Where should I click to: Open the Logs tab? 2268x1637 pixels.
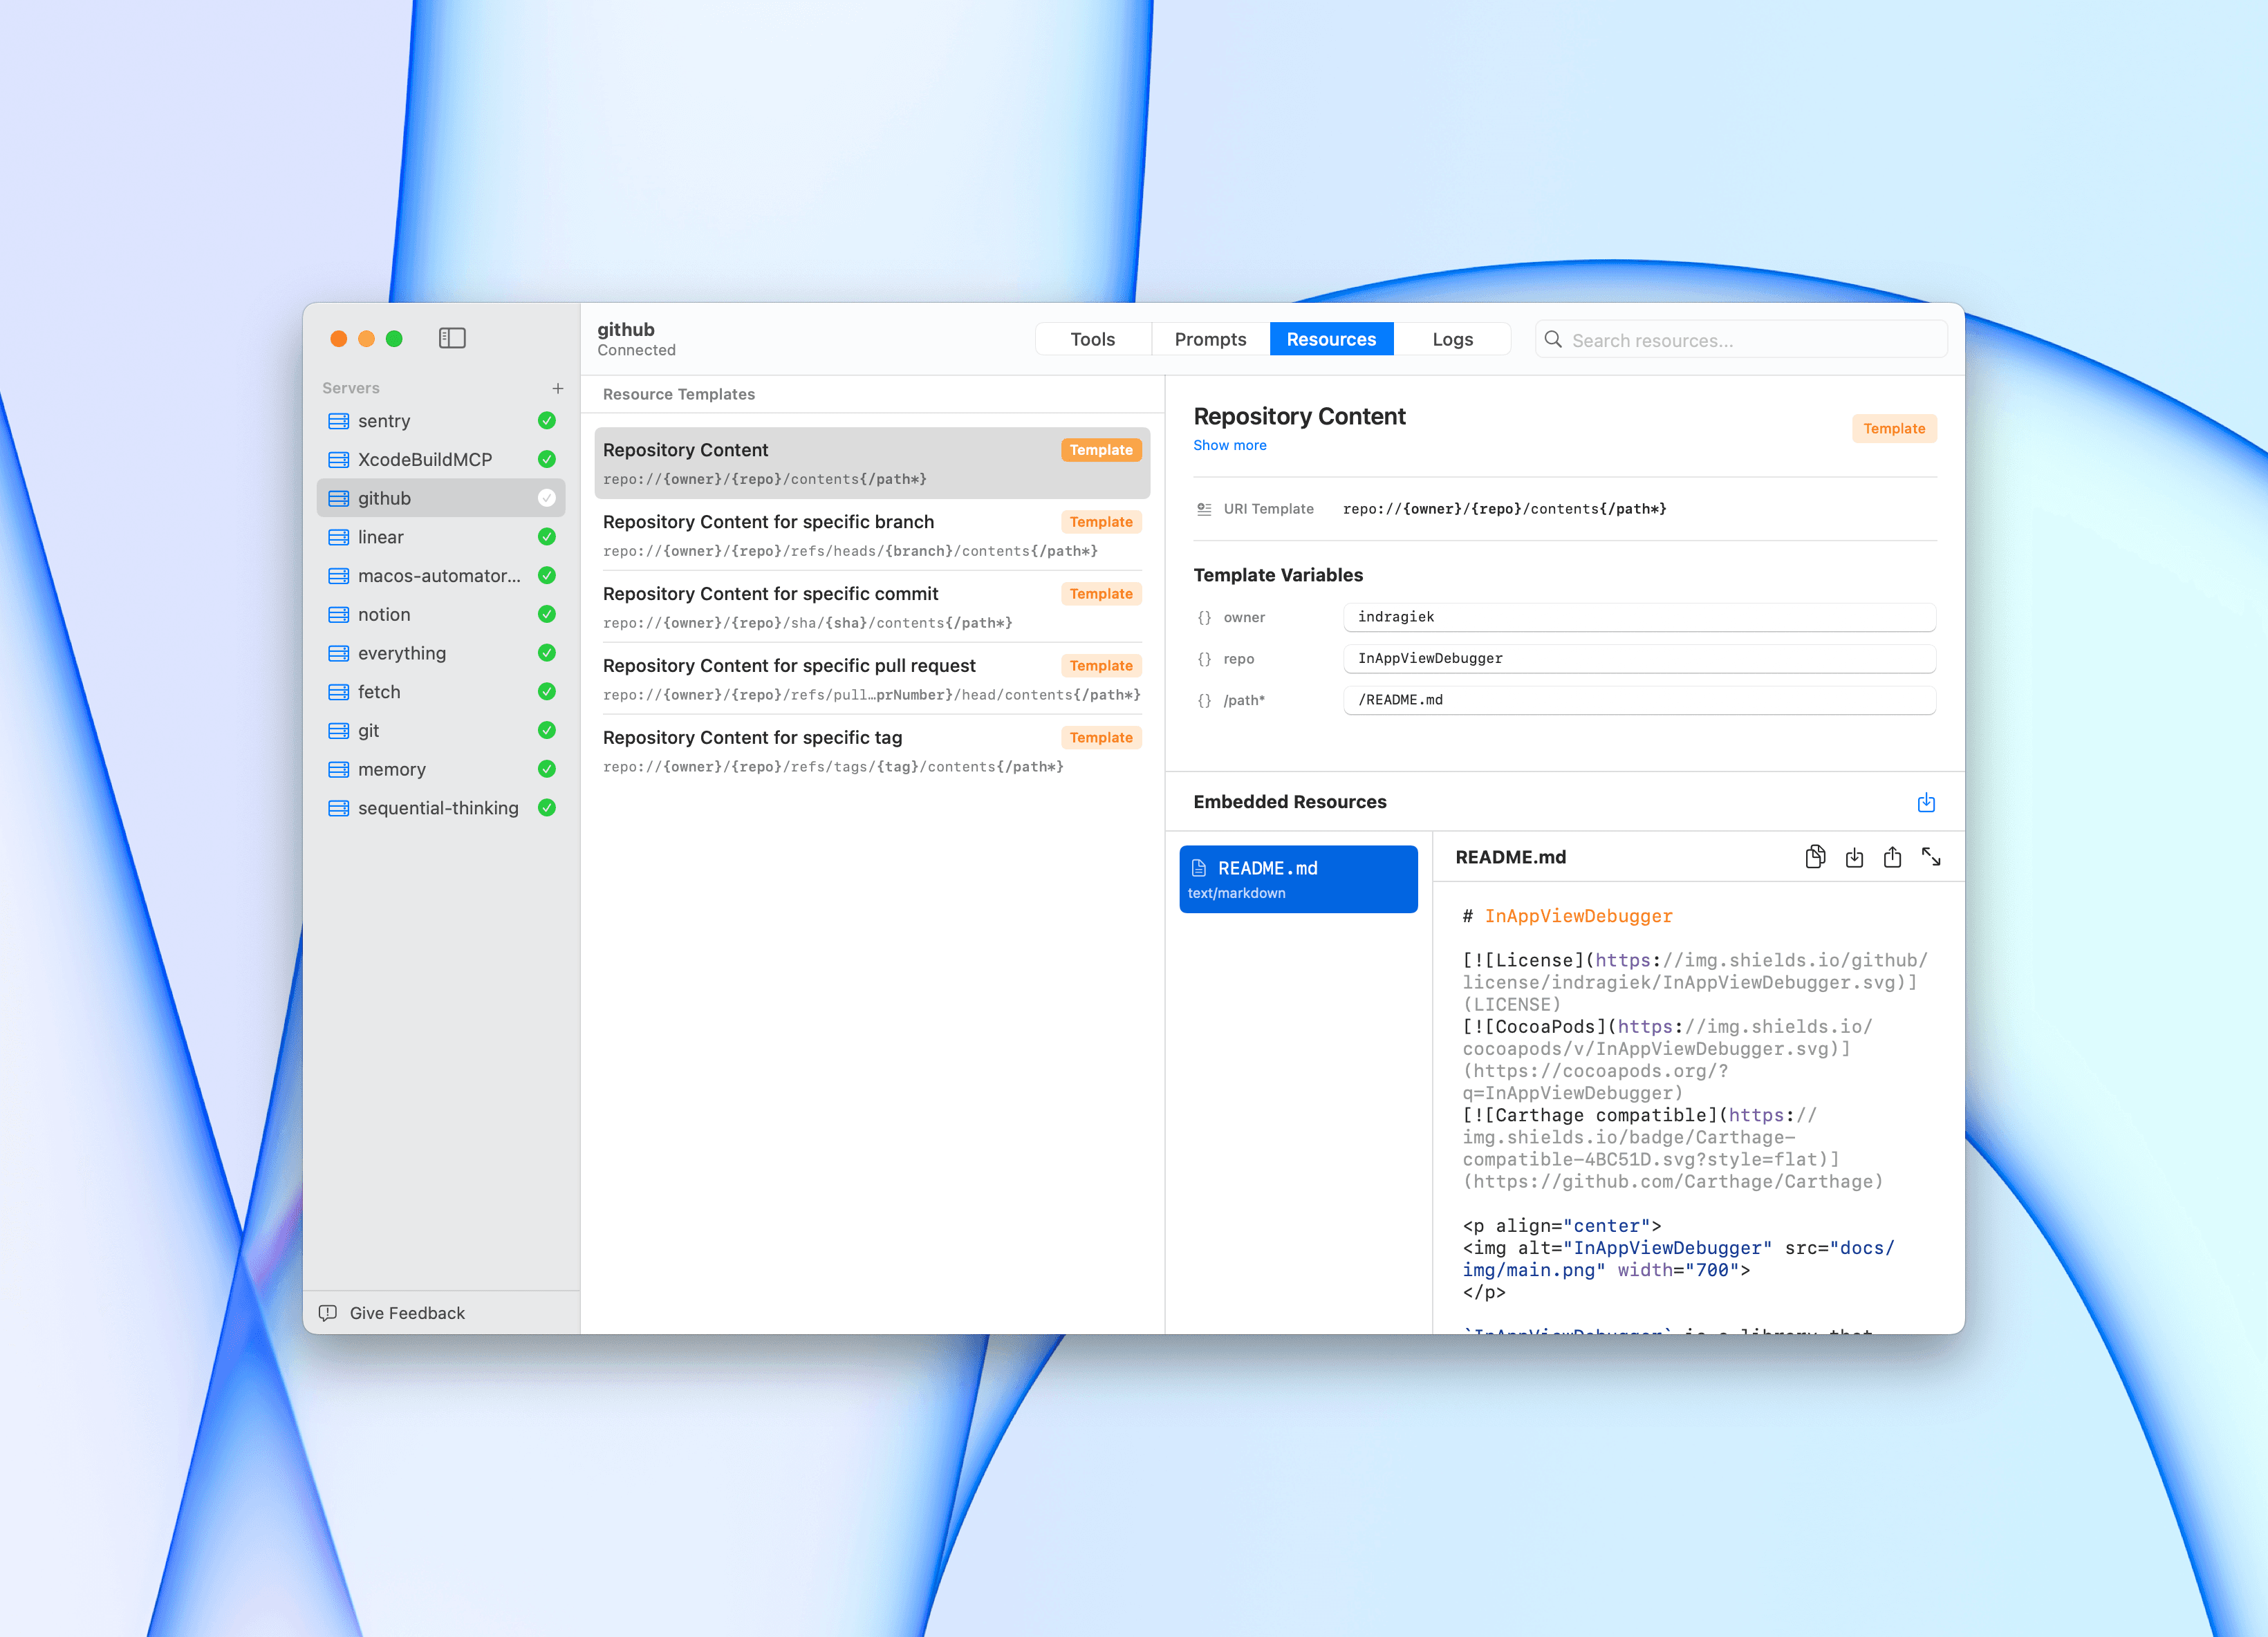pos(1452,339)
